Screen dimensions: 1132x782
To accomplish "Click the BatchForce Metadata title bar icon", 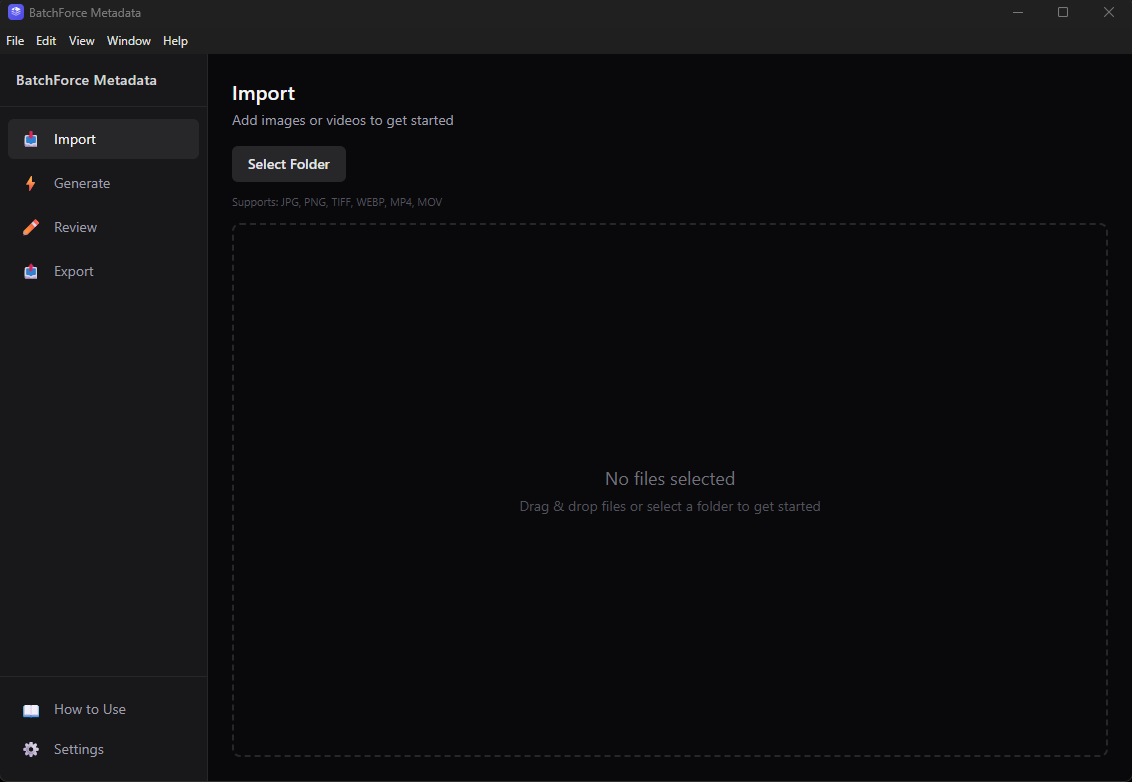I will click(14, 12).
